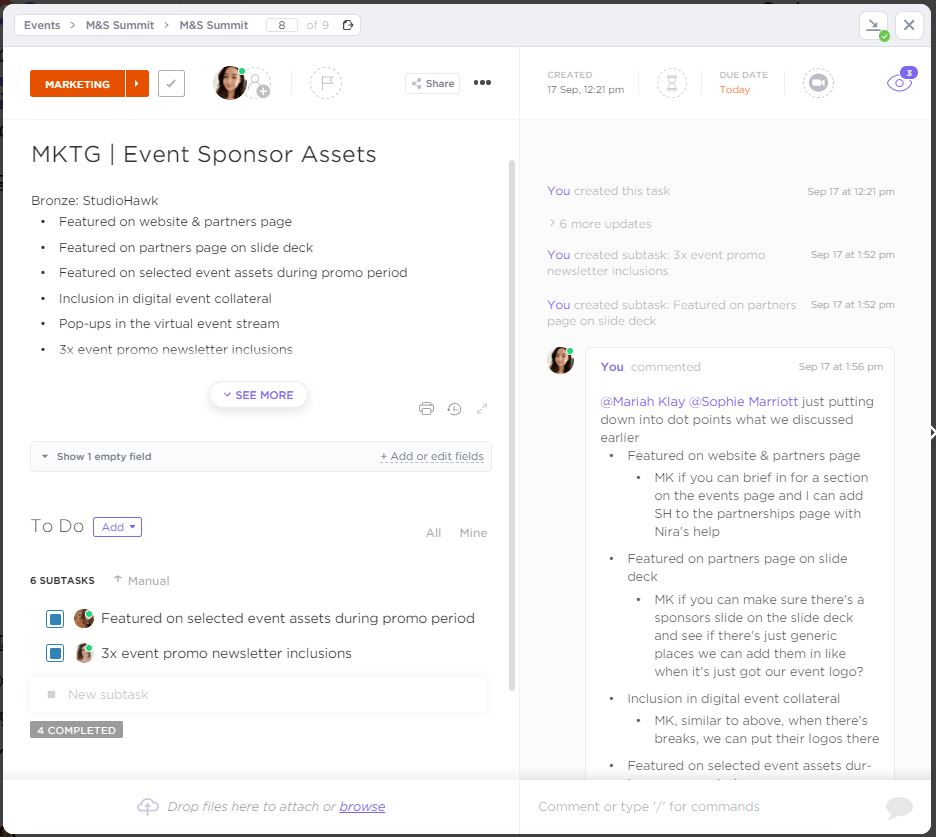Image resolution: width=936 pixels, height=837 pixels.
Task: Switch to the Mine filter tab
Action: click(473, 533)
